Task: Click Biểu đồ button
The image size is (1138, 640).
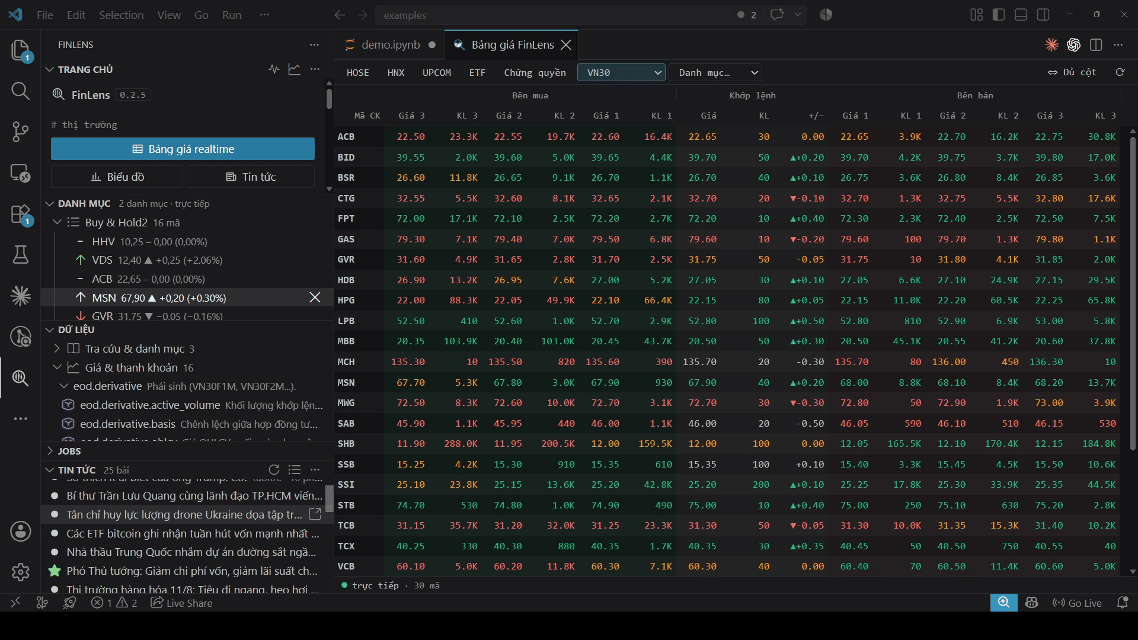Action: (117, 177)
